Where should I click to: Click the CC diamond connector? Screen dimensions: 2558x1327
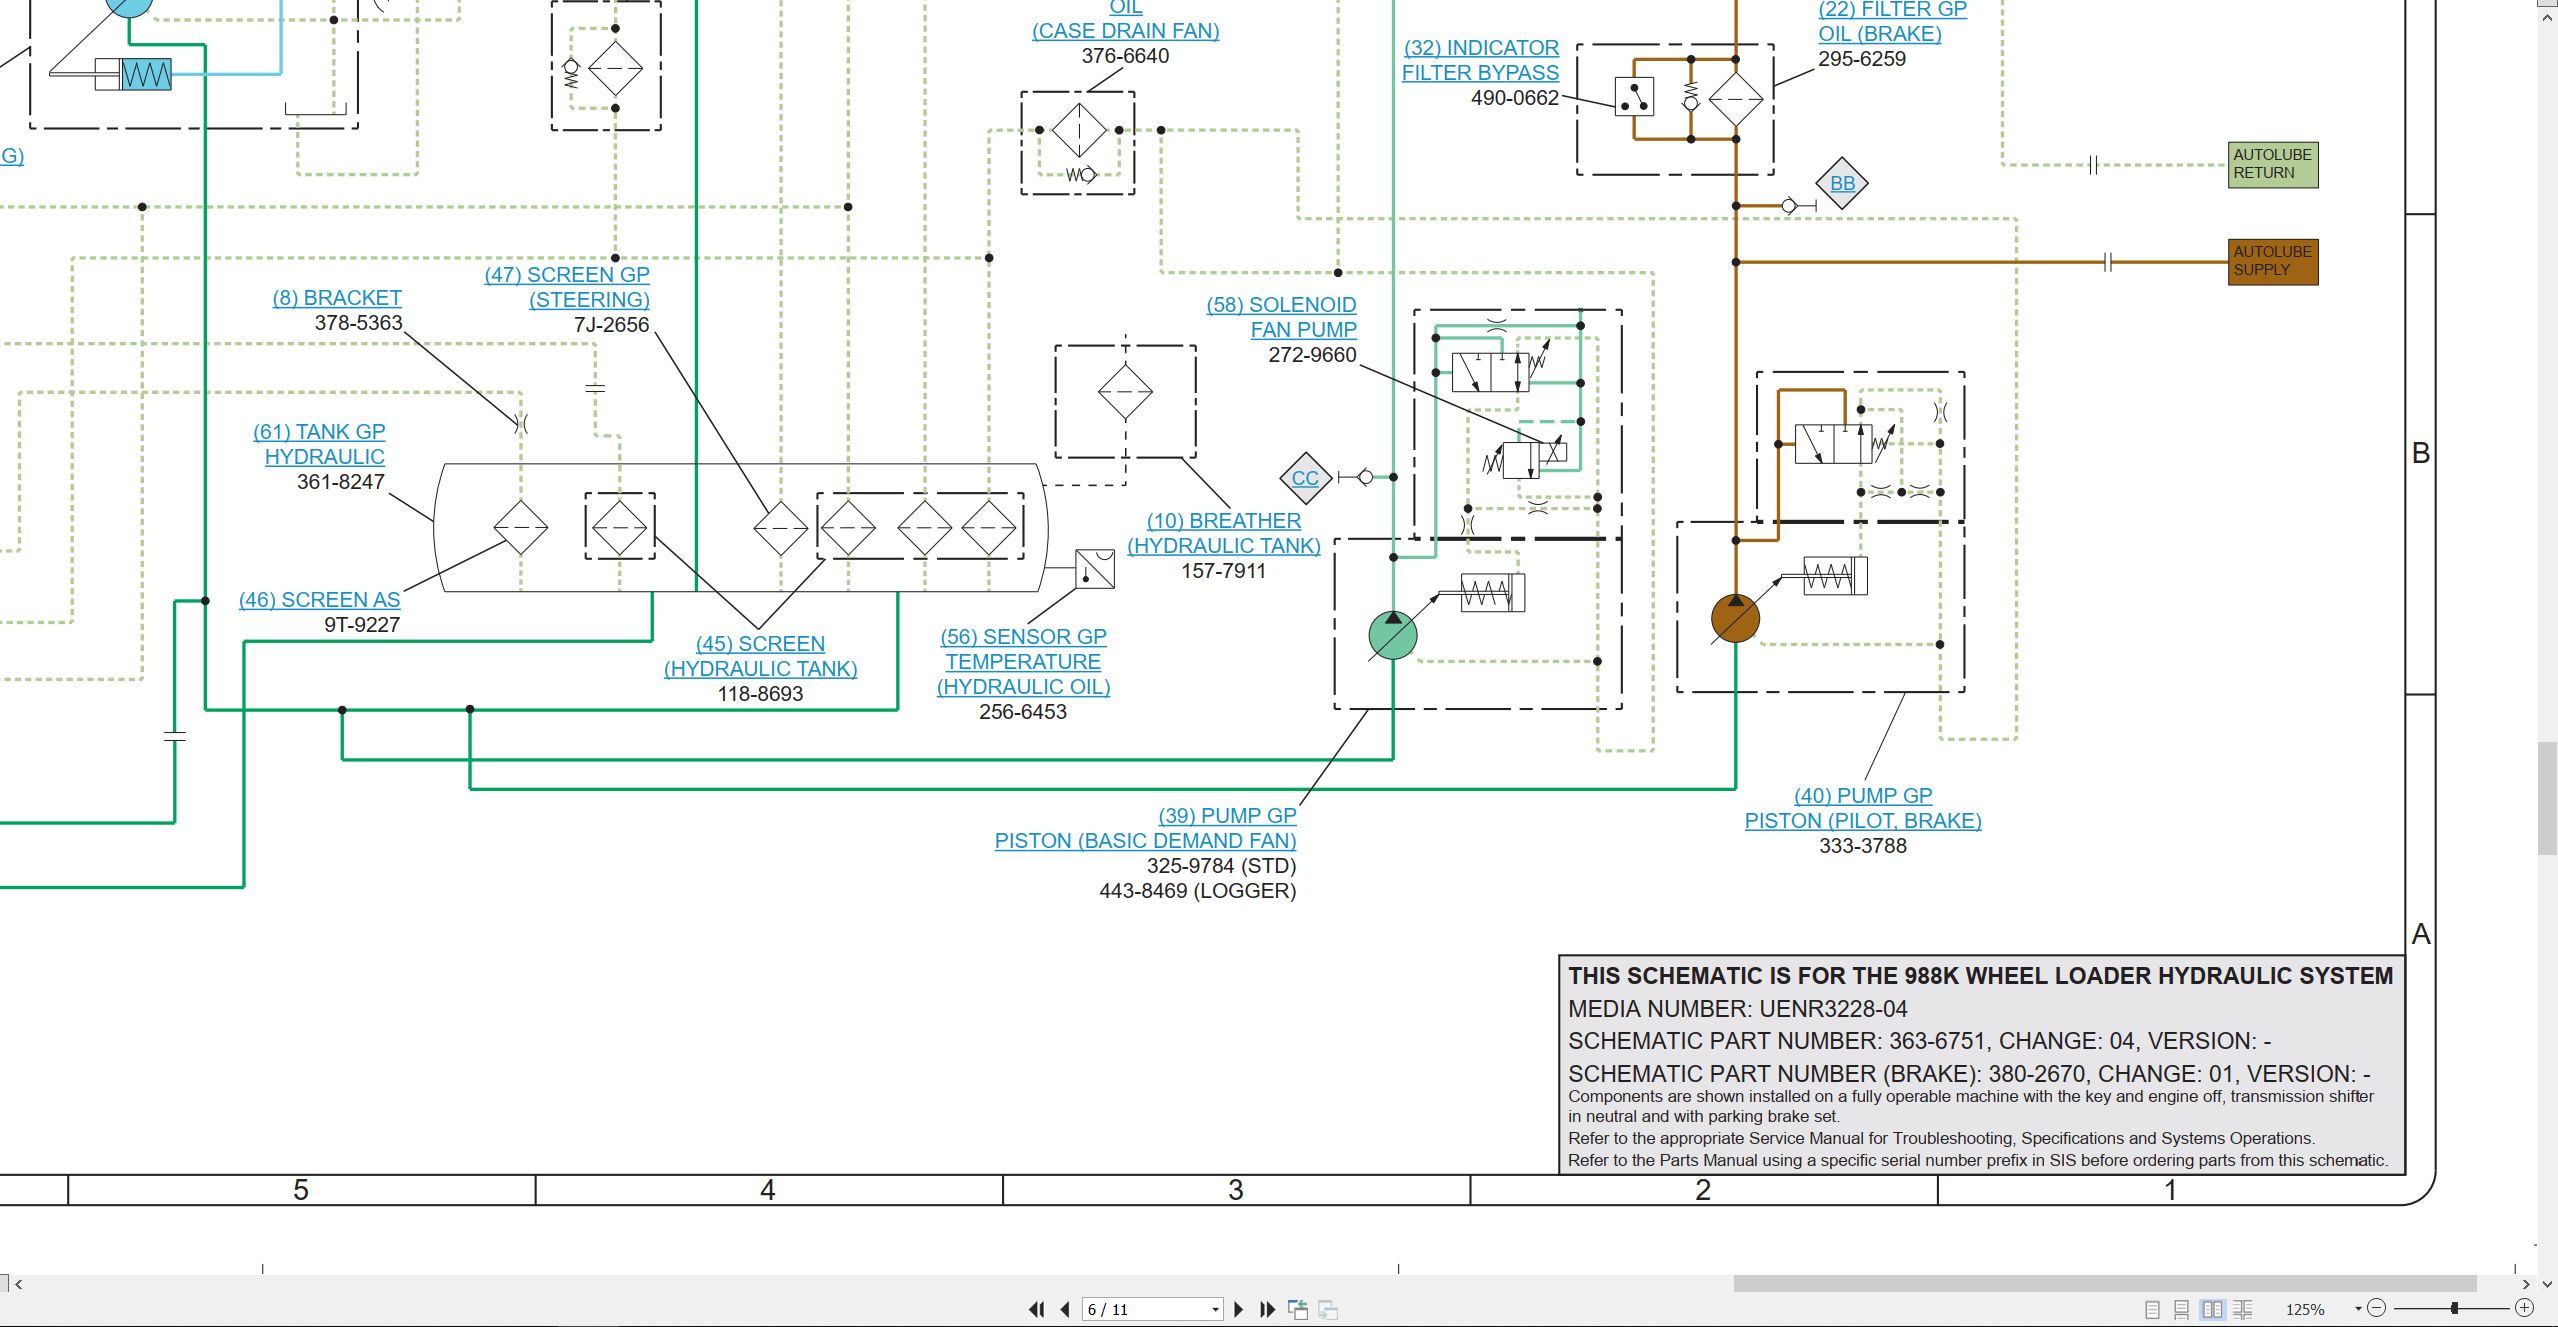1306,478
